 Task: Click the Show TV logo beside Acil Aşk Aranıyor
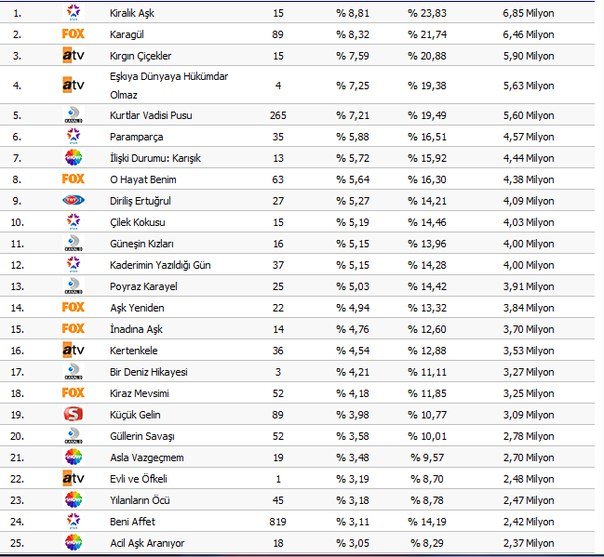tap(73, 543)
